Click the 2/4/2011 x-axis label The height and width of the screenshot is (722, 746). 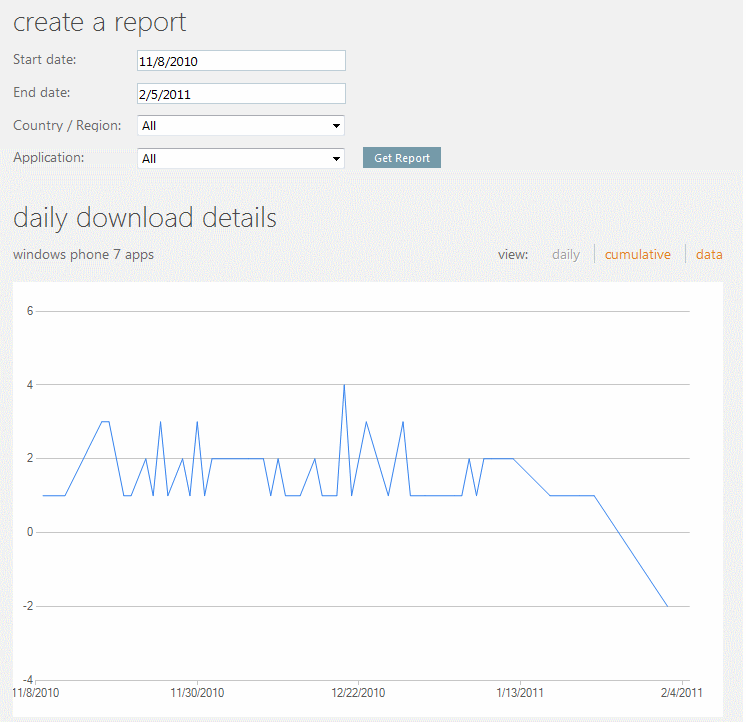682,693
